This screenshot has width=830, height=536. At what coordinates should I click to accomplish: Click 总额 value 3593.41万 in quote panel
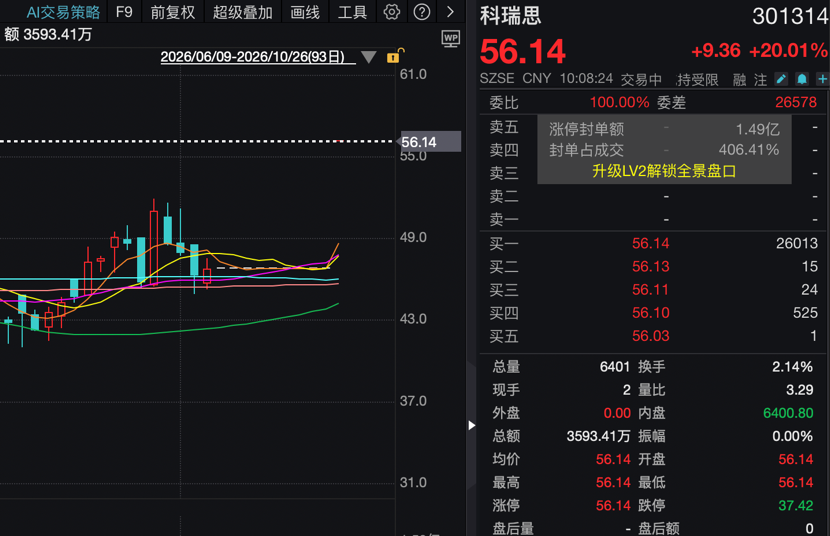pos(598,436)
